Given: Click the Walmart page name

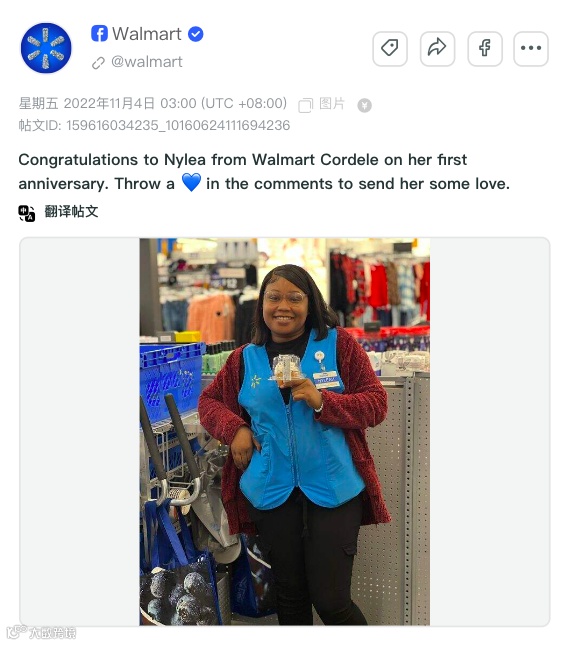Looking at the screenshot, I should tap(146, 33).
